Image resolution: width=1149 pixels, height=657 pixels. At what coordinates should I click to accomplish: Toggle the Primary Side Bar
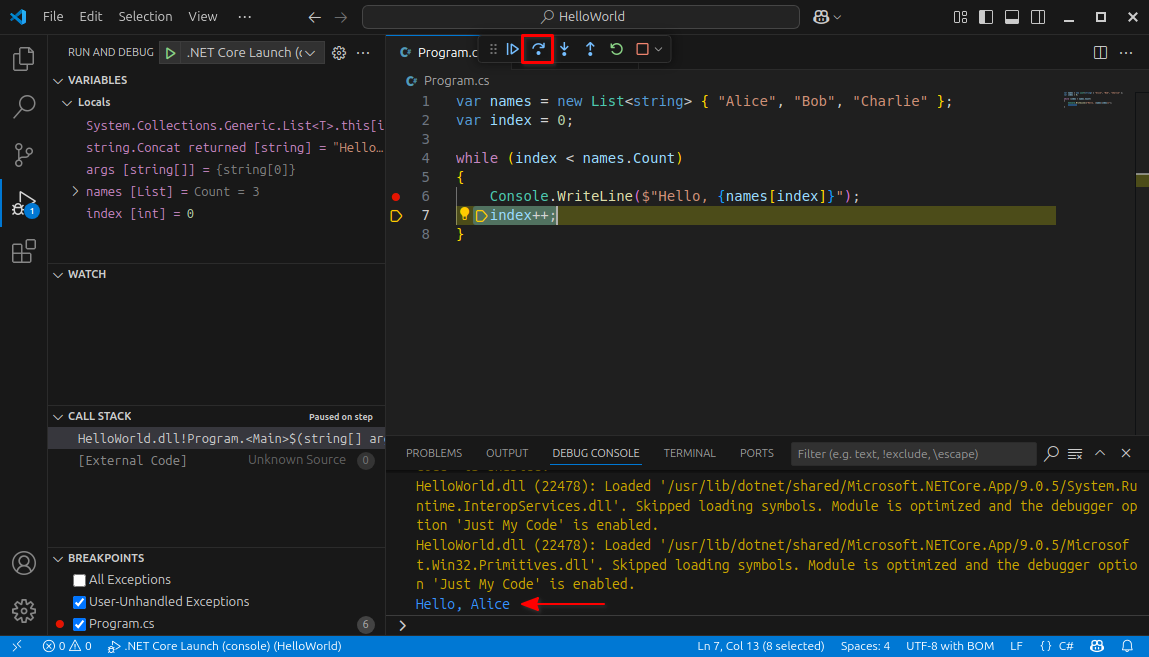click(986, 17)
